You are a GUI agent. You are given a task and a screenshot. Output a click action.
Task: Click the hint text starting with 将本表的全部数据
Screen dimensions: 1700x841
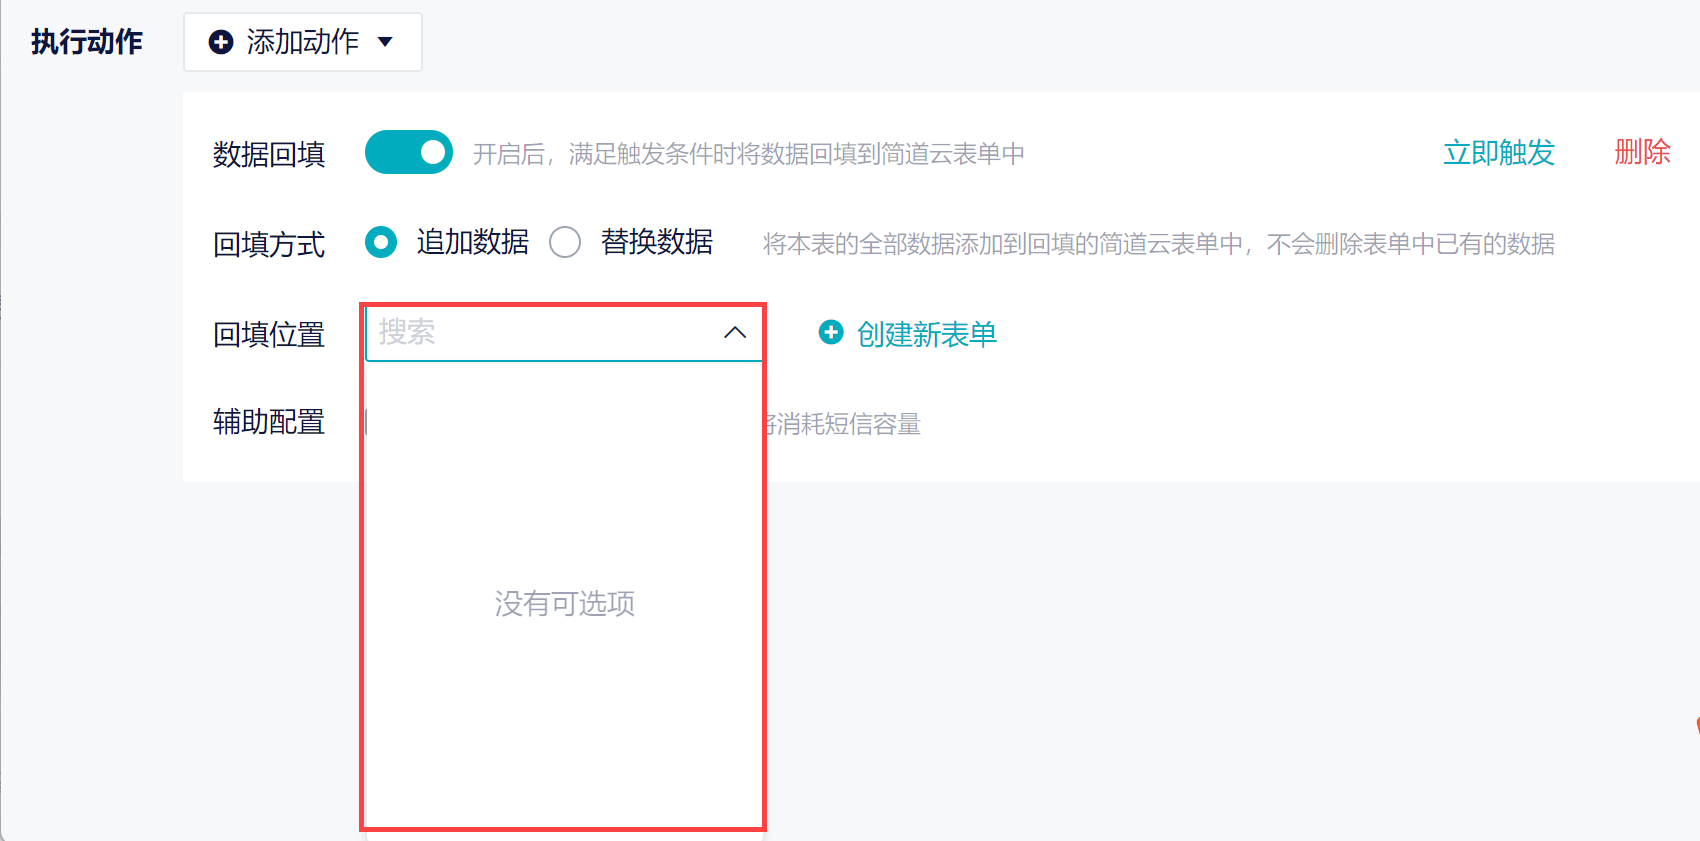tap(1158, 244)
